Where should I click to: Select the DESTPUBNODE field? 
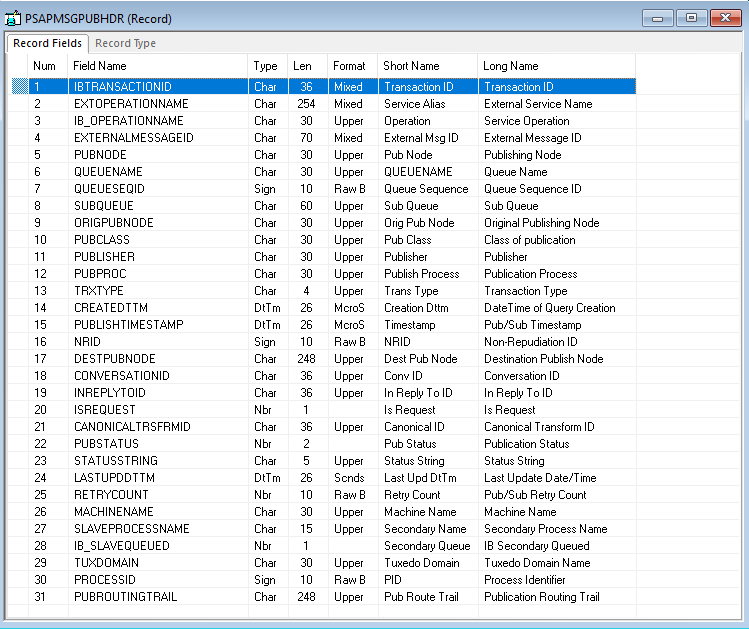pos(115,359)
